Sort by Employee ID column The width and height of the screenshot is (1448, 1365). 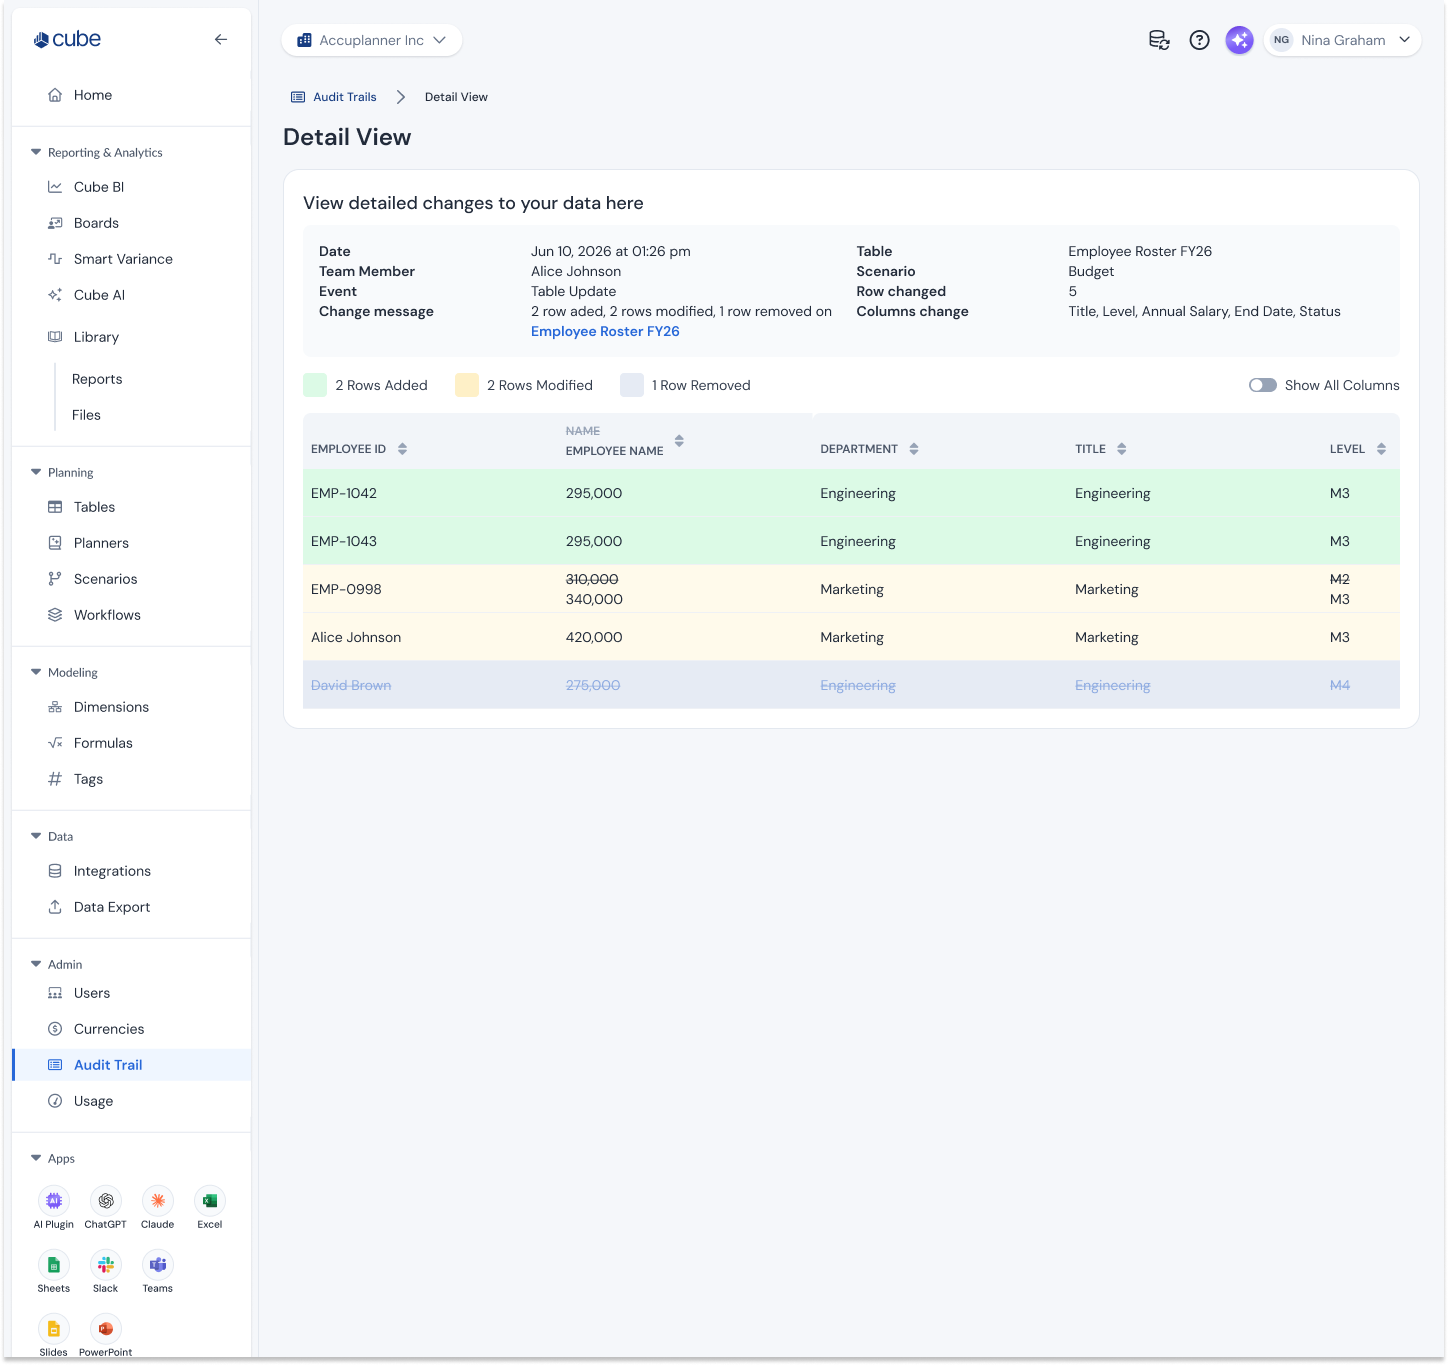[402, 449]
